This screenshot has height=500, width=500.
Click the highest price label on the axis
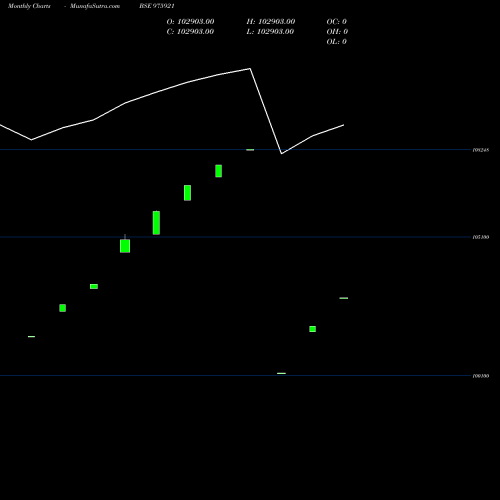click(x=481, y=150)
